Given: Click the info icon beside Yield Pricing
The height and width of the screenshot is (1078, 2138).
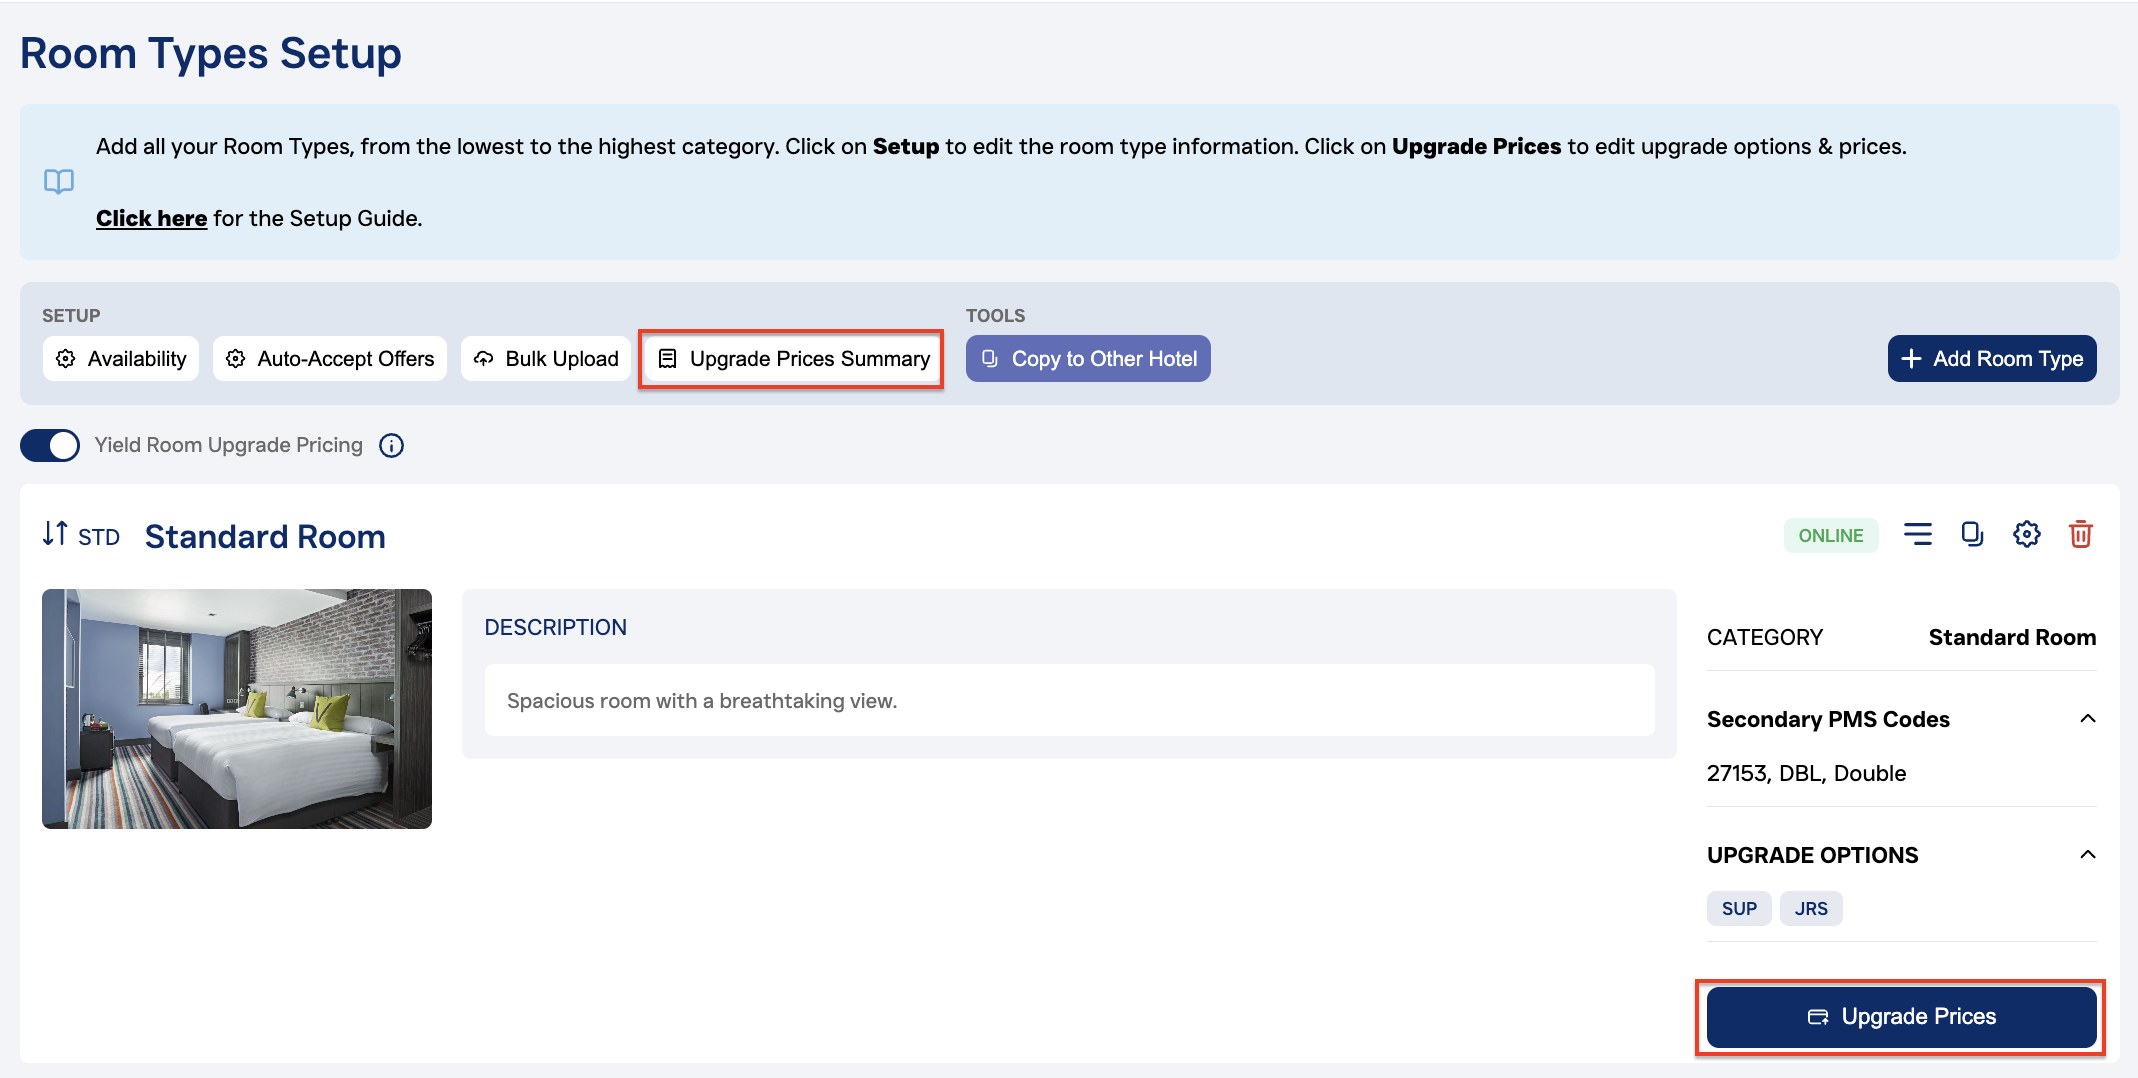Looking at the screenshot, I should coord(391,446).
